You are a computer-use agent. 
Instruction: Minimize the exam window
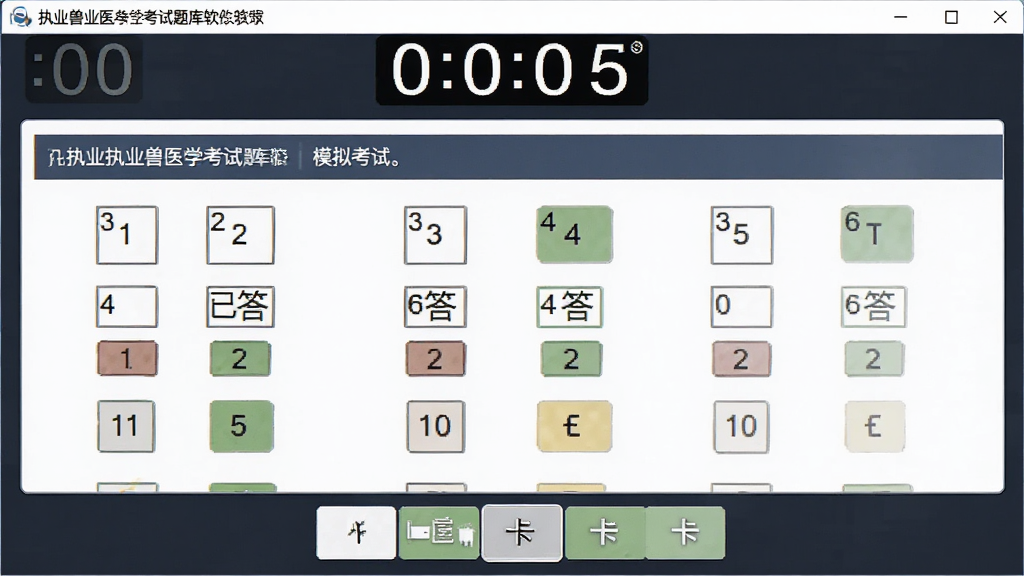pyautogui.click(x=901, y=17)
